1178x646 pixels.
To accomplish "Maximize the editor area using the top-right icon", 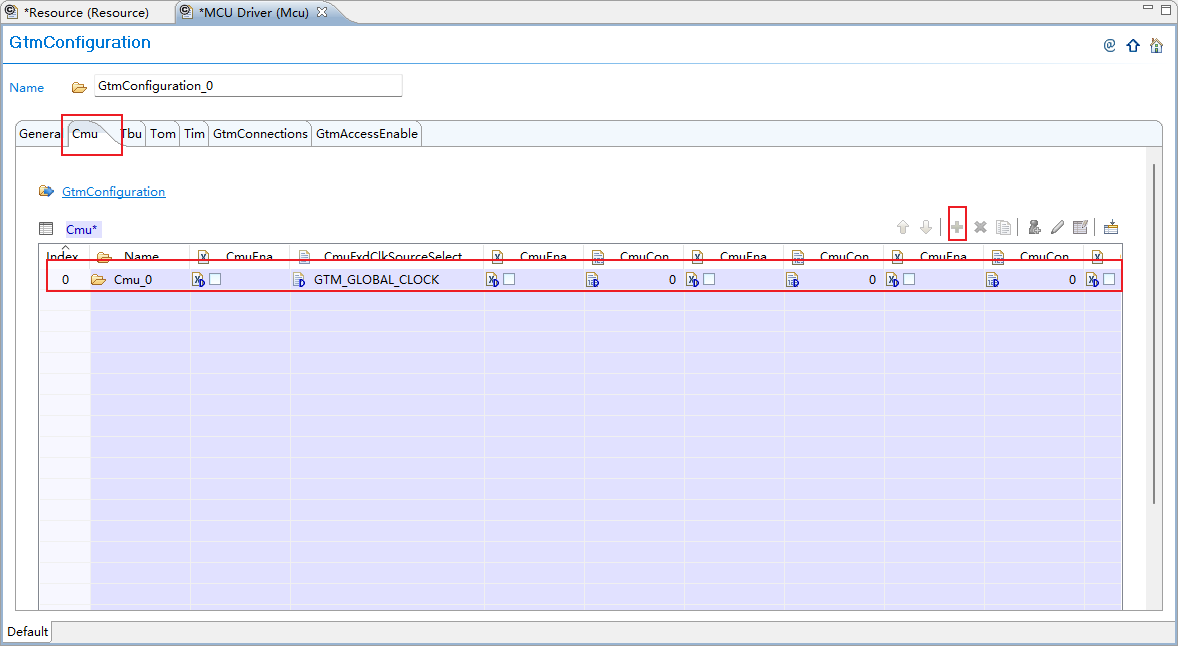I will 1166,8.
